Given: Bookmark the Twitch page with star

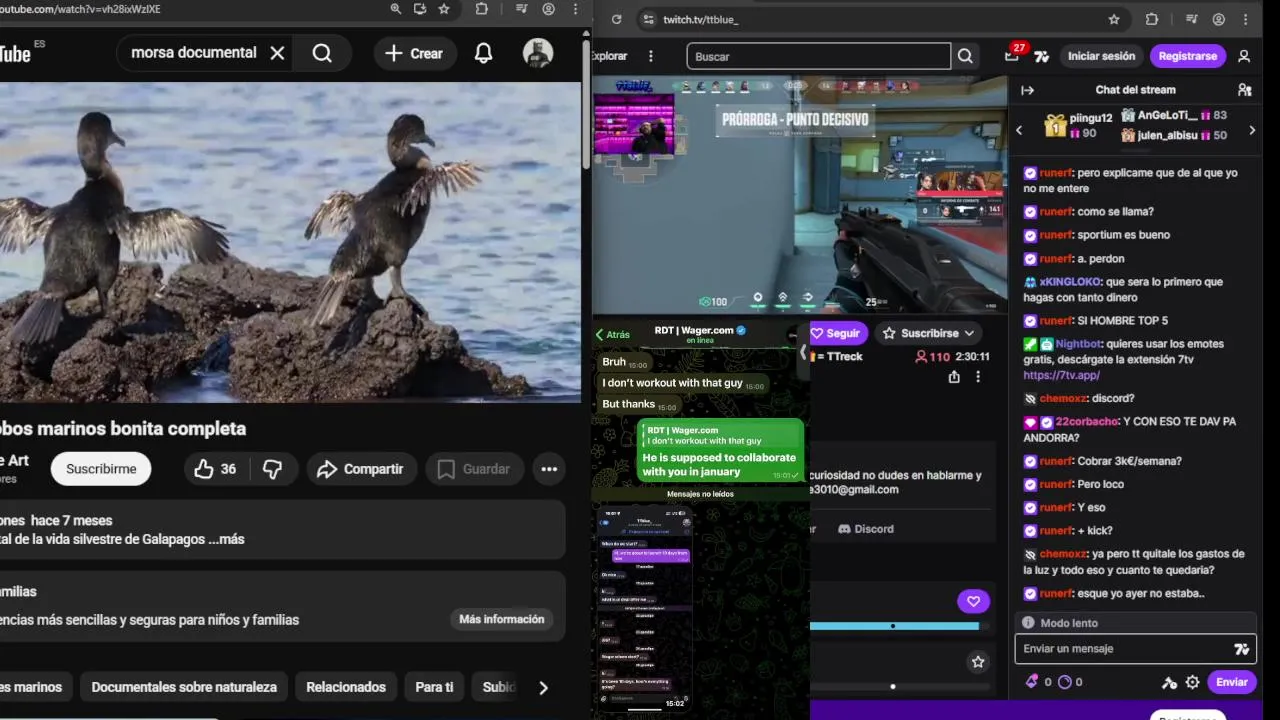Looking at the screenshot, I should (1114, 19).
